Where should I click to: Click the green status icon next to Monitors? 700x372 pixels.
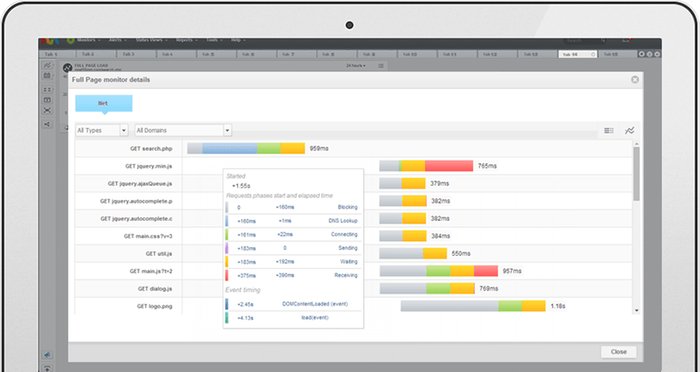[x=71, y=40]
